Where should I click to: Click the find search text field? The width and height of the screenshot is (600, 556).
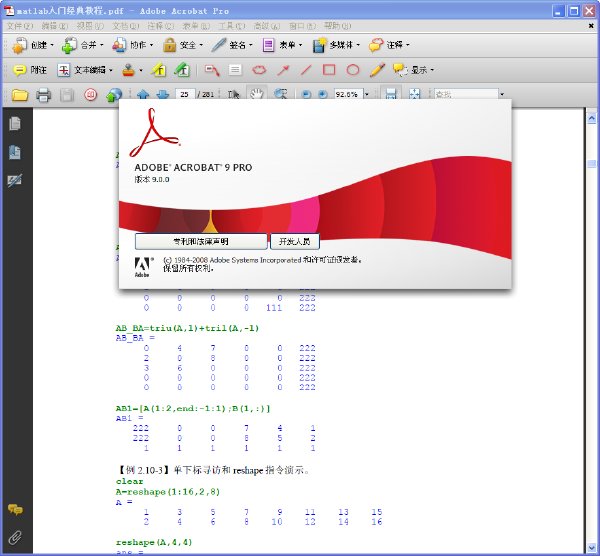[x=466, y=94]
